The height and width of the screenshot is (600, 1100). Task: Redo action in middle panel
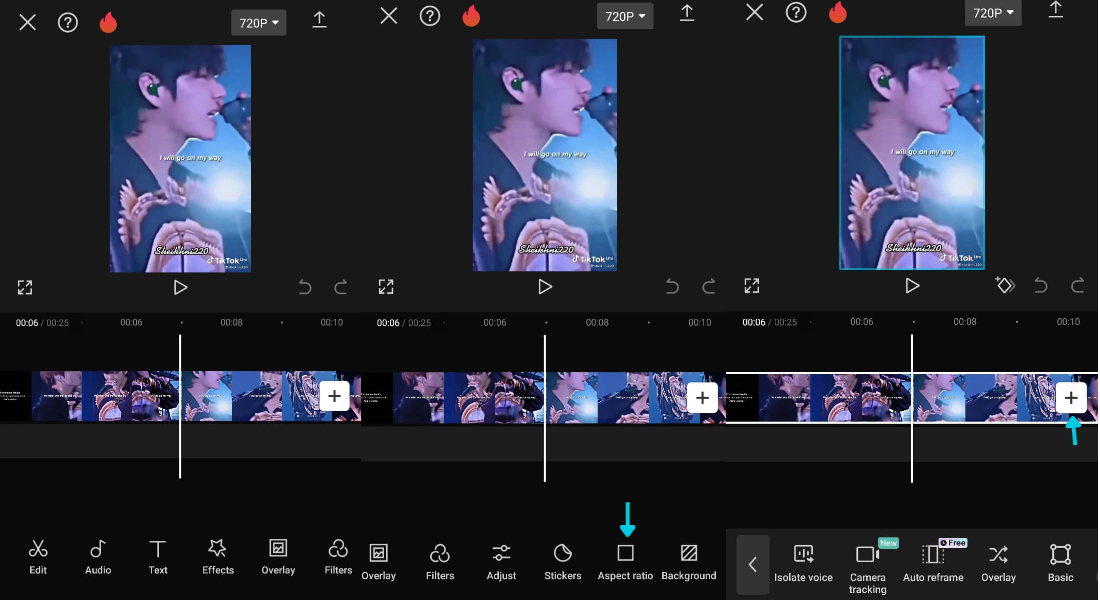pos(709,286)
